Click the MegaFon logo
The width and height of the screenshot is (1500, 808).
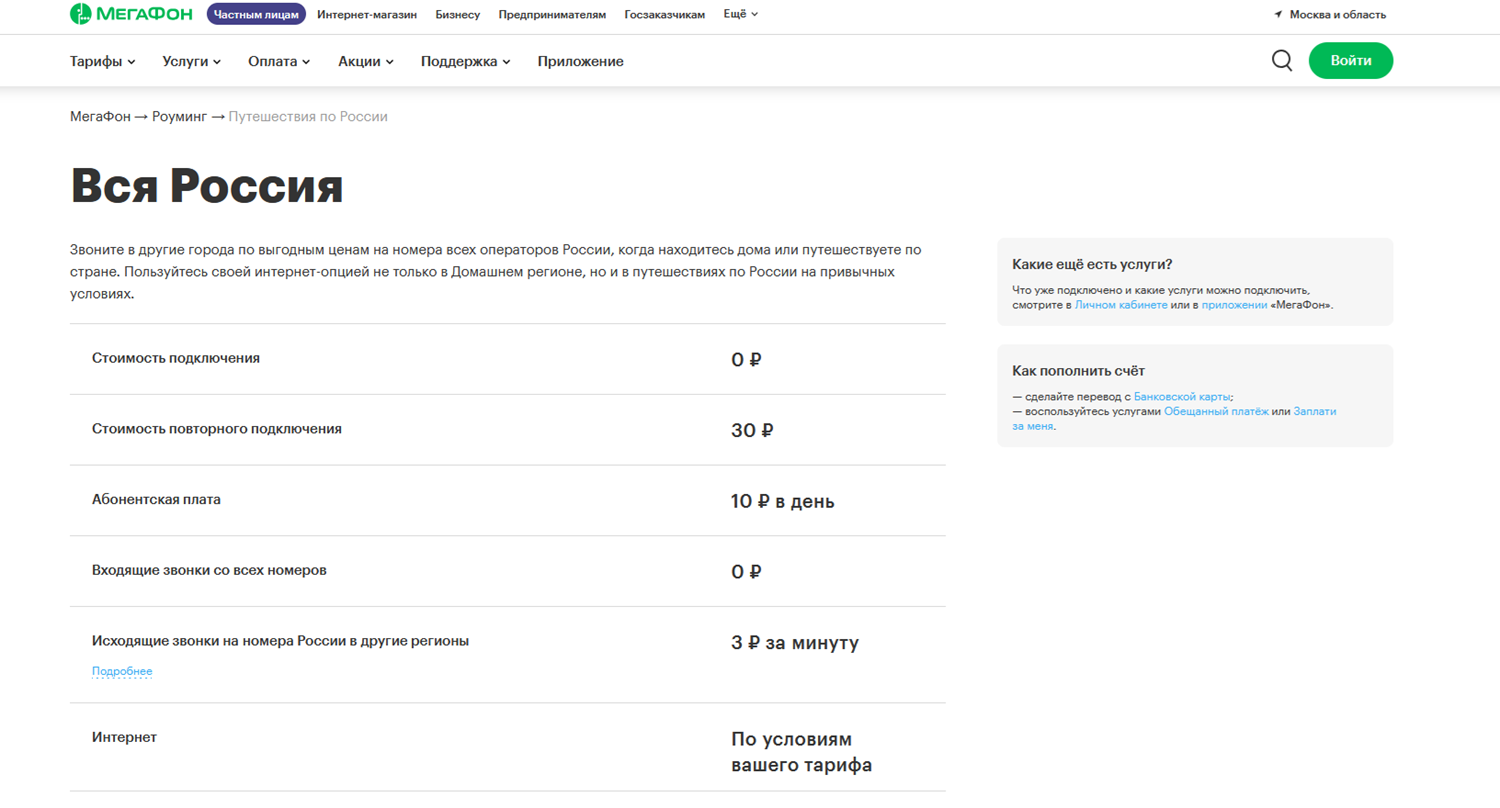point(133,14)
